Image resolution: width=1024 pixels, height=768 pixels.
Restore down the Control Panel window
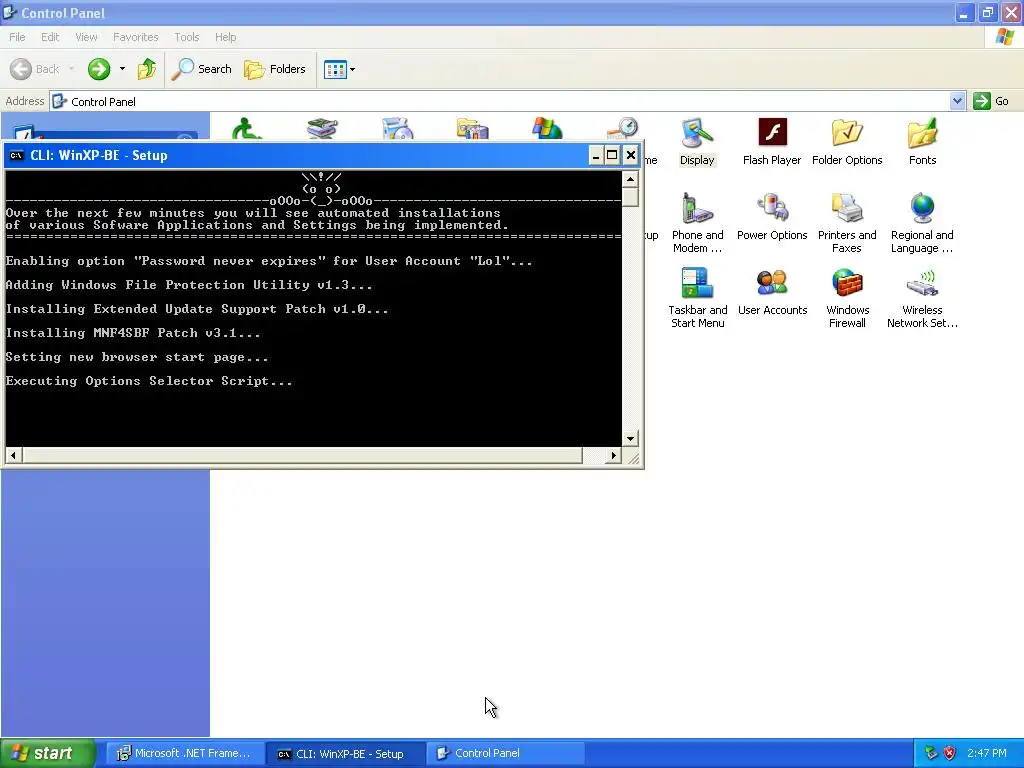click(987, 12)
